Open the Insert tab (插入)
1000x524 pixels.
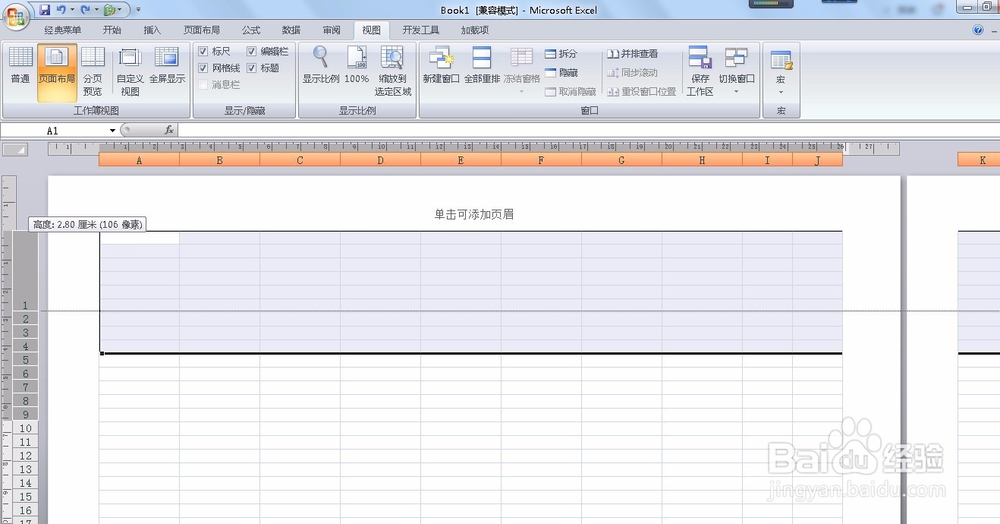pyautogui.click(x=152, y=30)
